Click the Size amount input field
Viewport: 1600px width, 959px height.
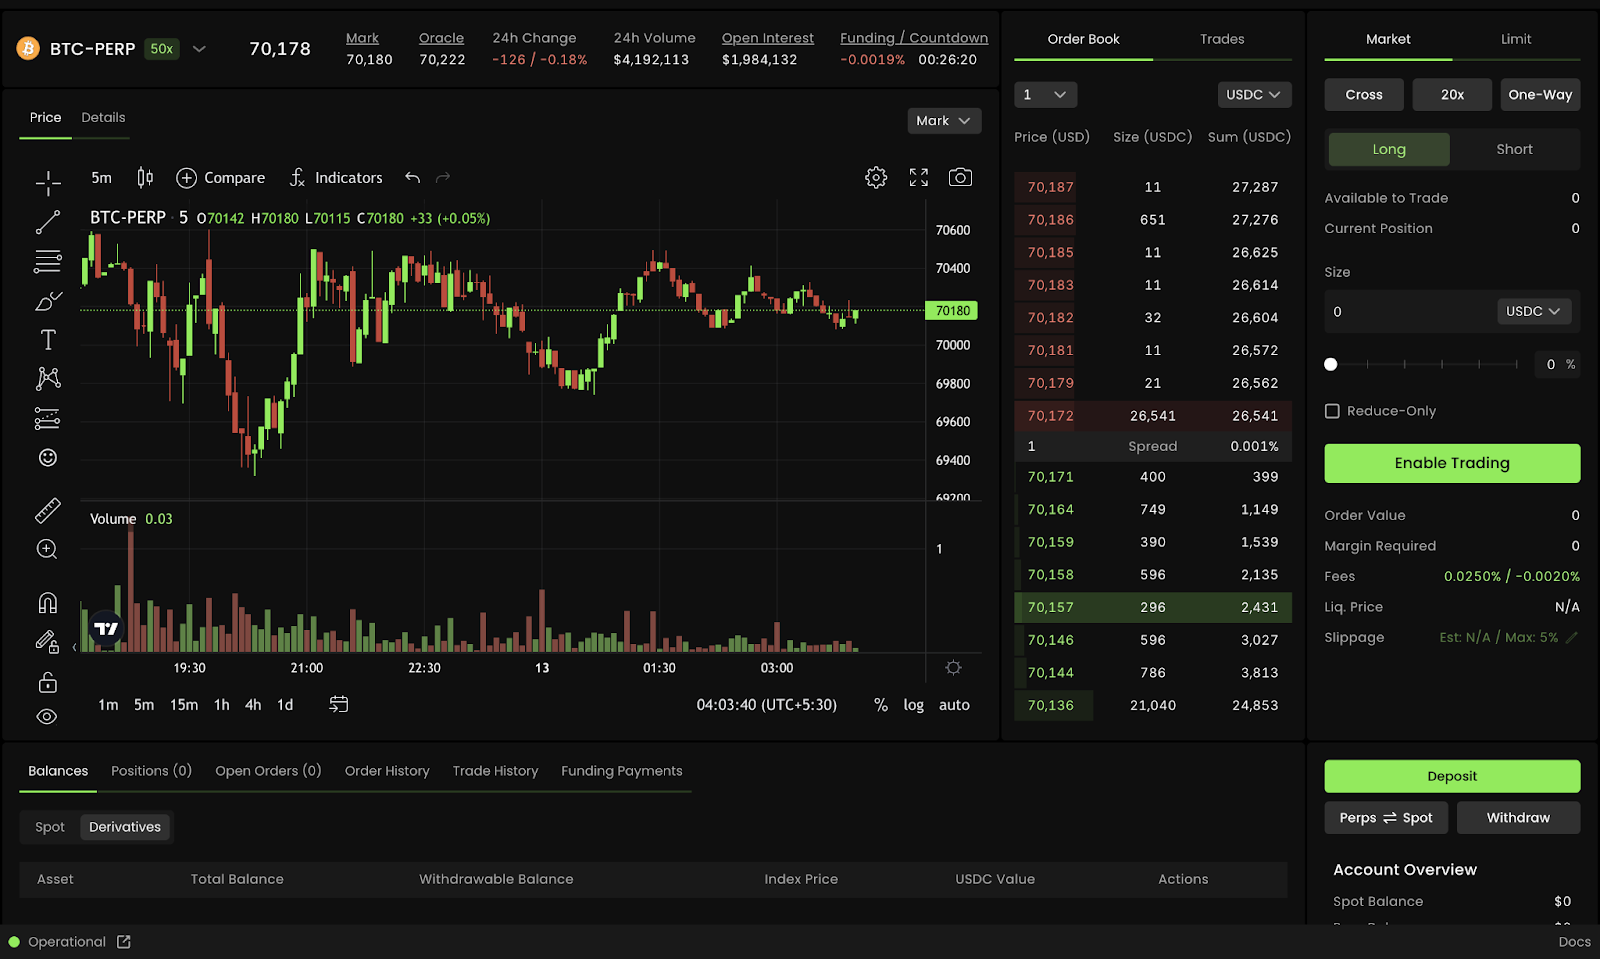[1410, 312]
